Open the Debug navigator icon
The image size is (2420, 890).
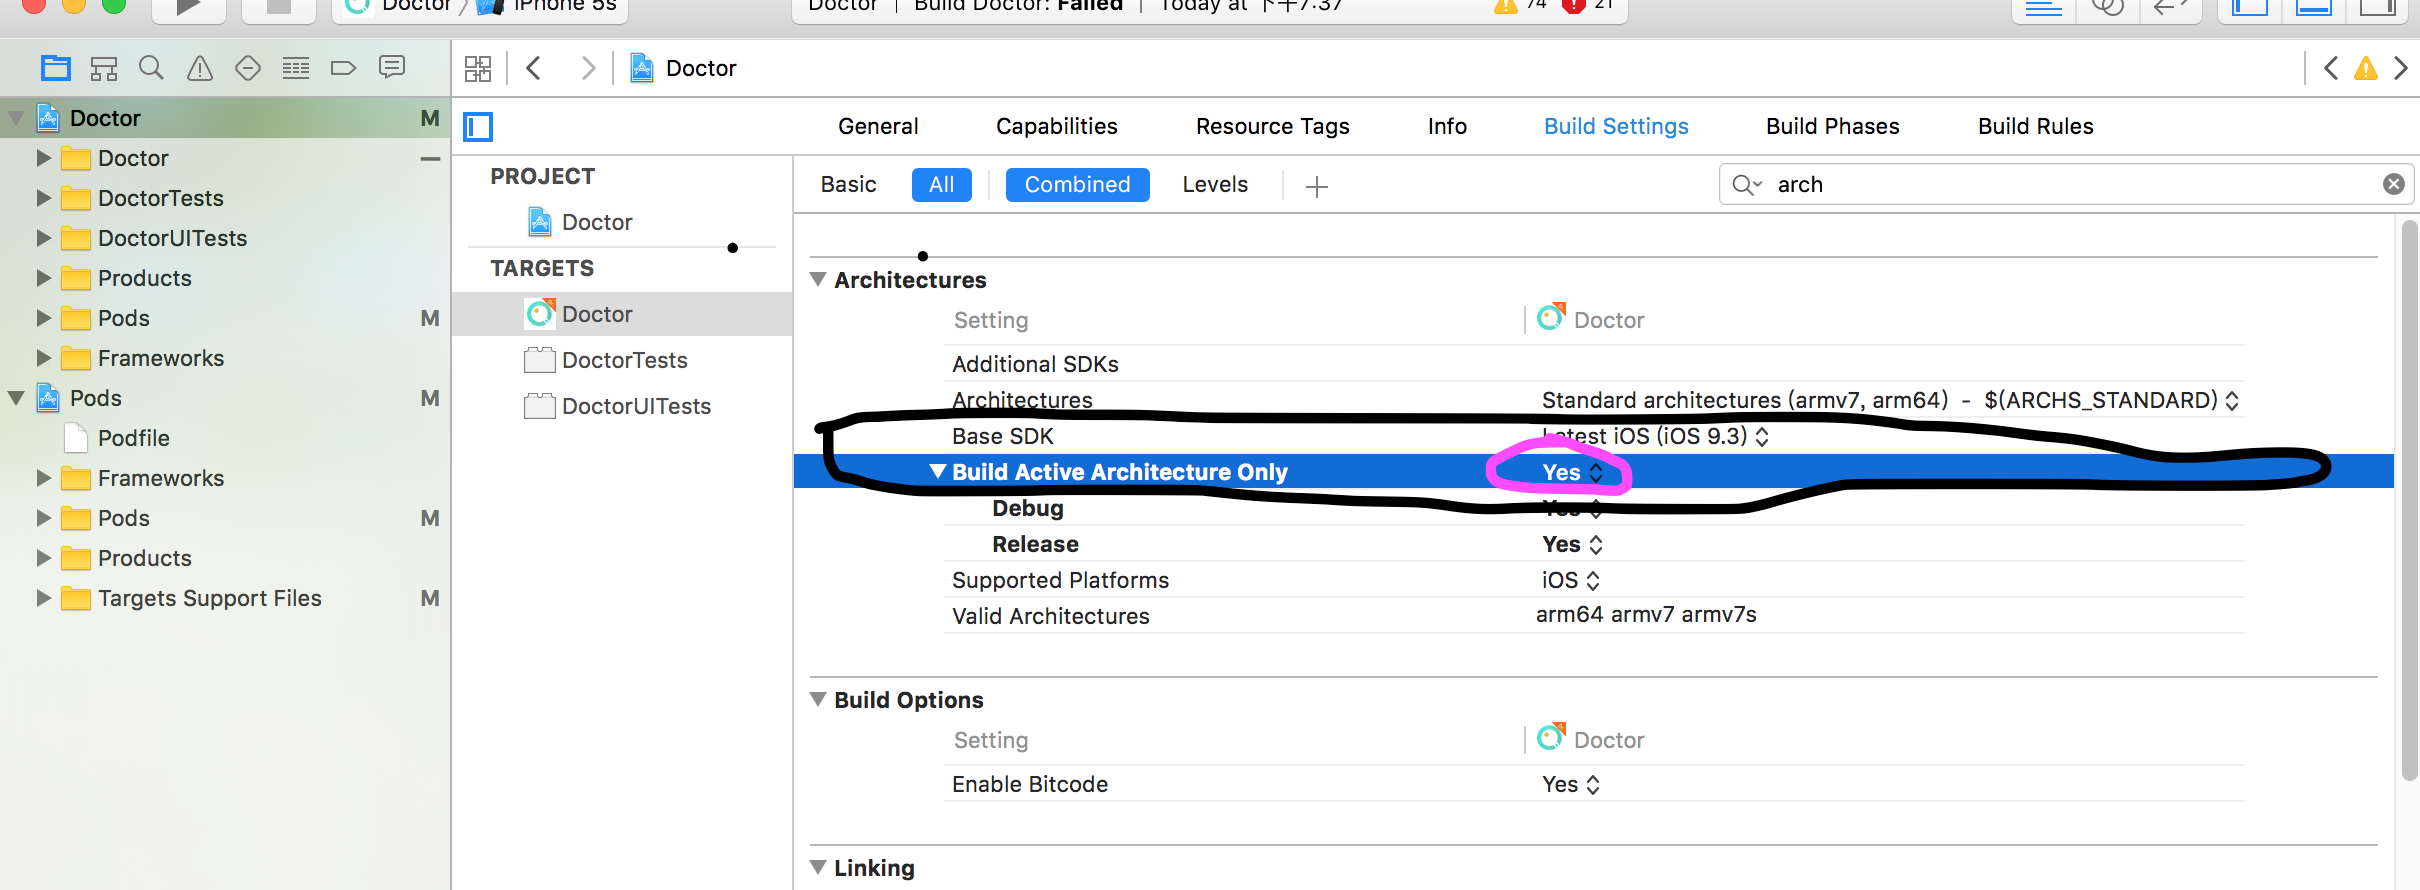296,68
